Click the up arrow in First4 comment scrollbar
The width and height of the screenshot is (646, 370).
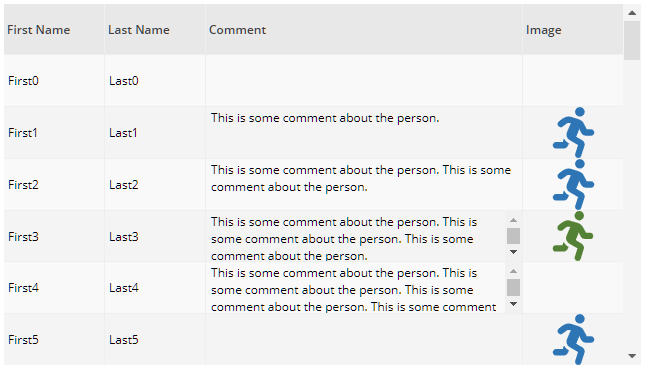pos(513,272)
